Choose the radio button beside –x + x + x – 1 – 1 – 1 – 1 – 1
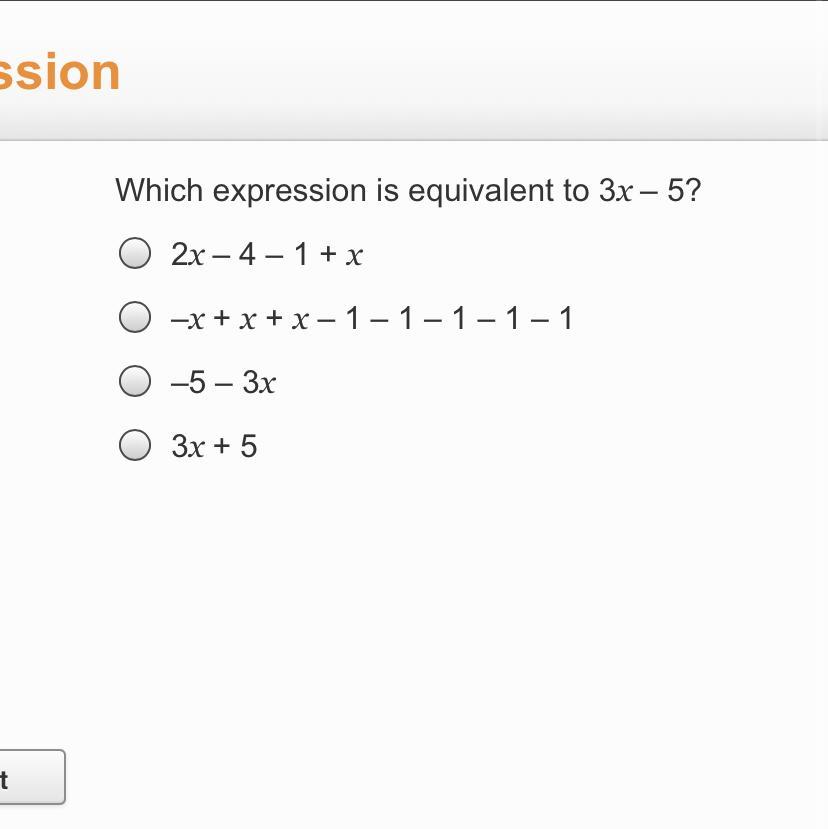The width and height of the screenshot is (828, 829). click(x=135, y=318)
